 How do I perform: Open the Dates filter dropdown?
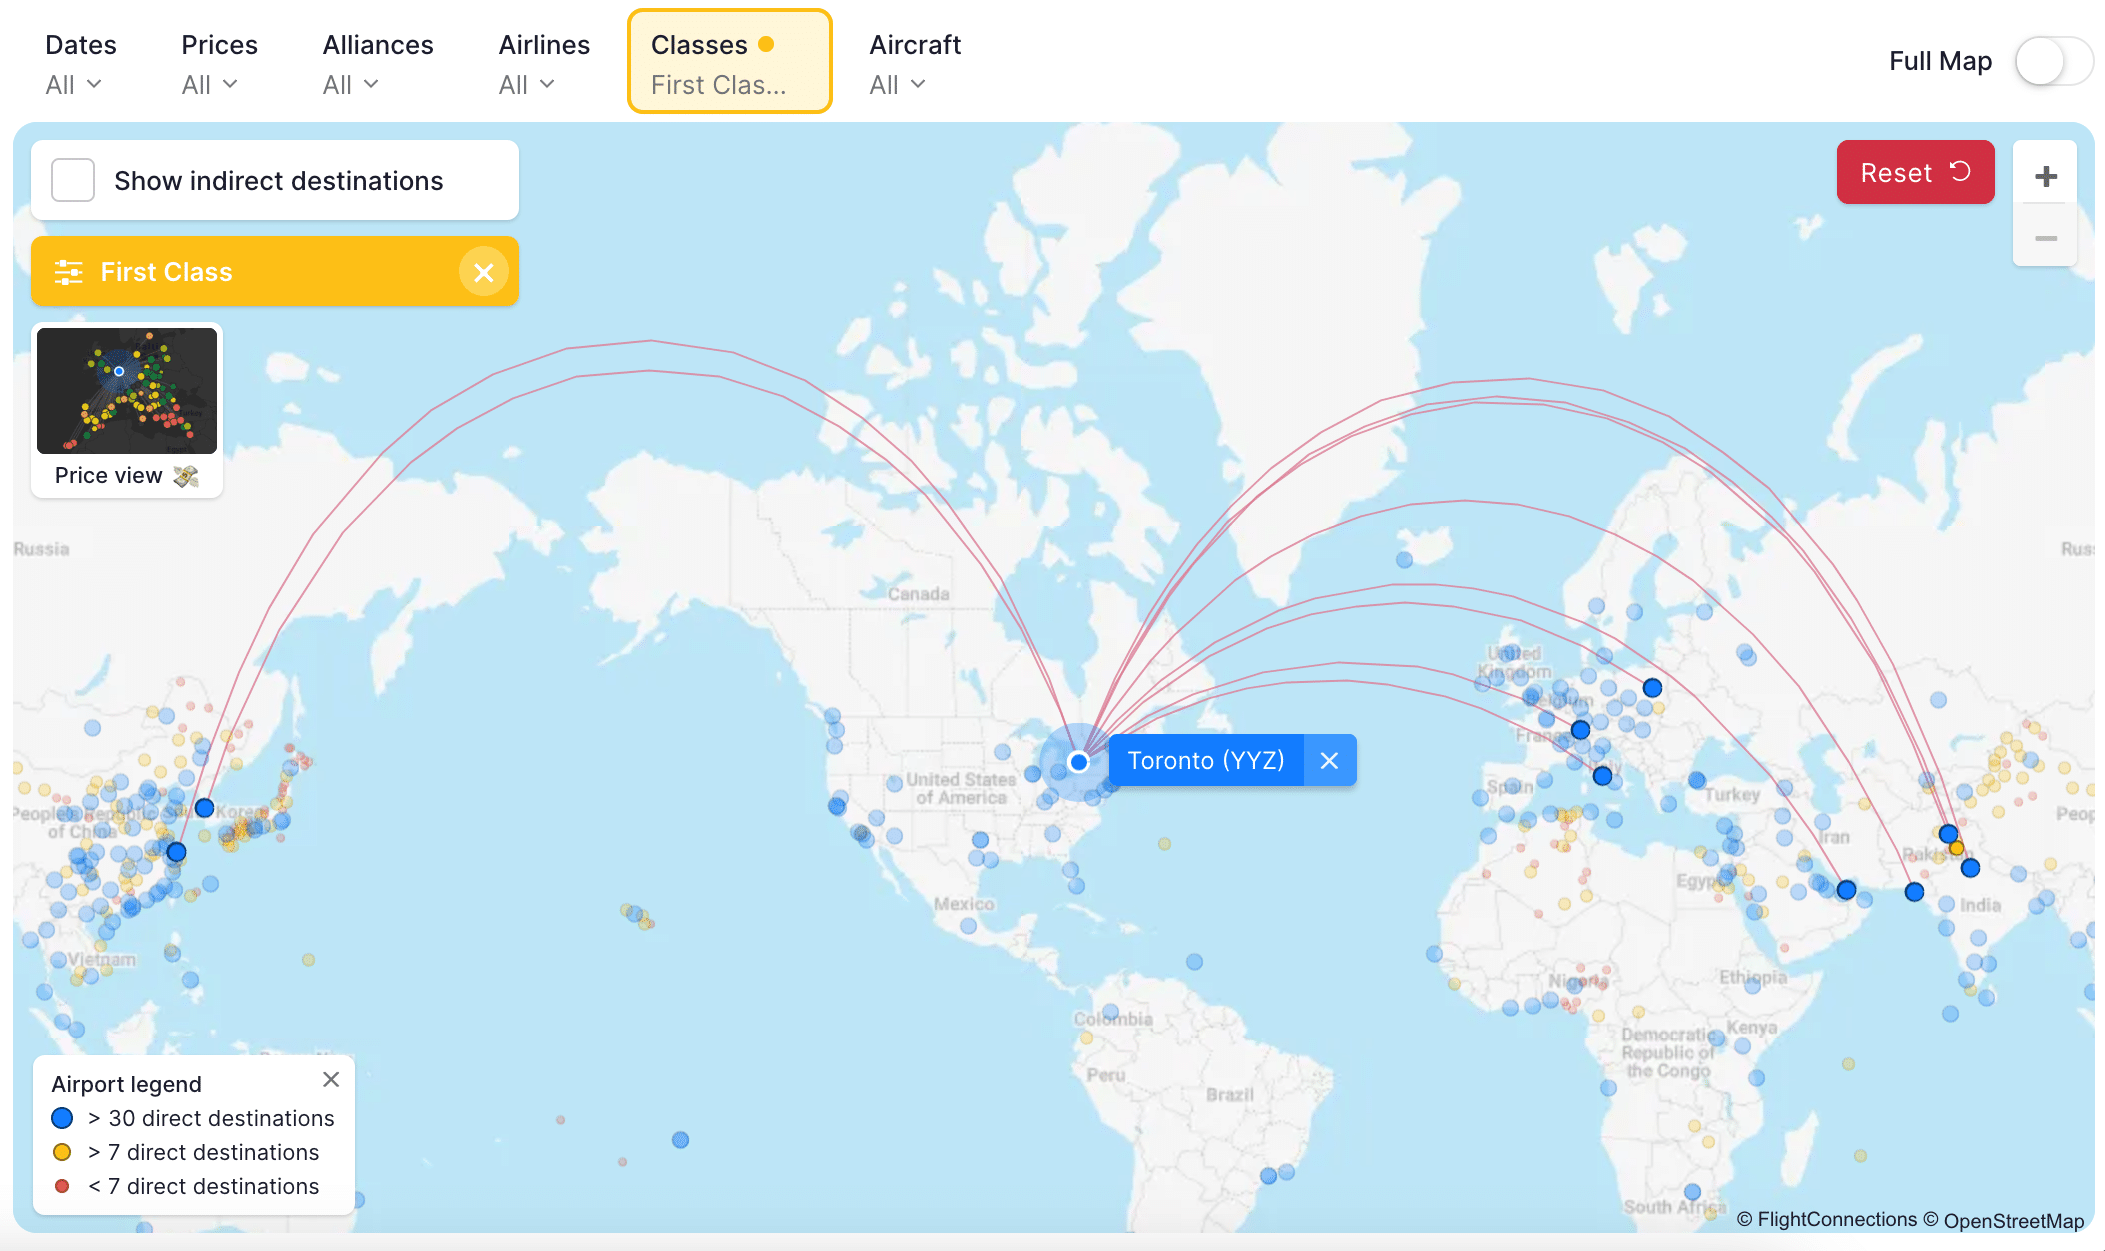[x=74, y=64]
